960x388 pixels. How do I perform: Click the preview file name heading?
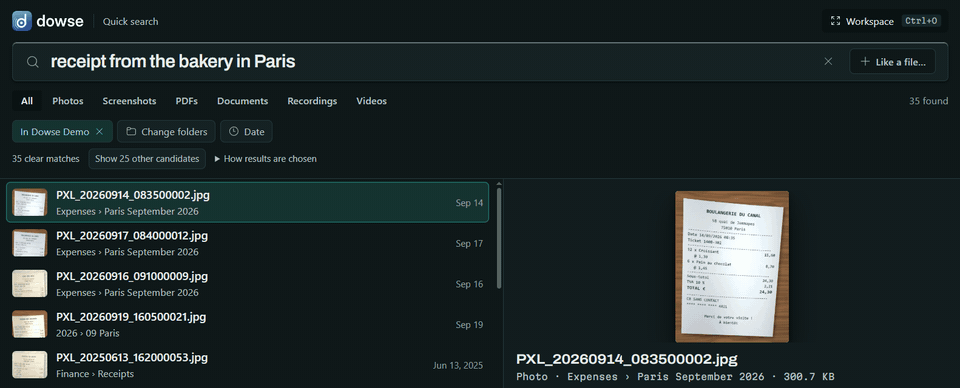(627, 359)
